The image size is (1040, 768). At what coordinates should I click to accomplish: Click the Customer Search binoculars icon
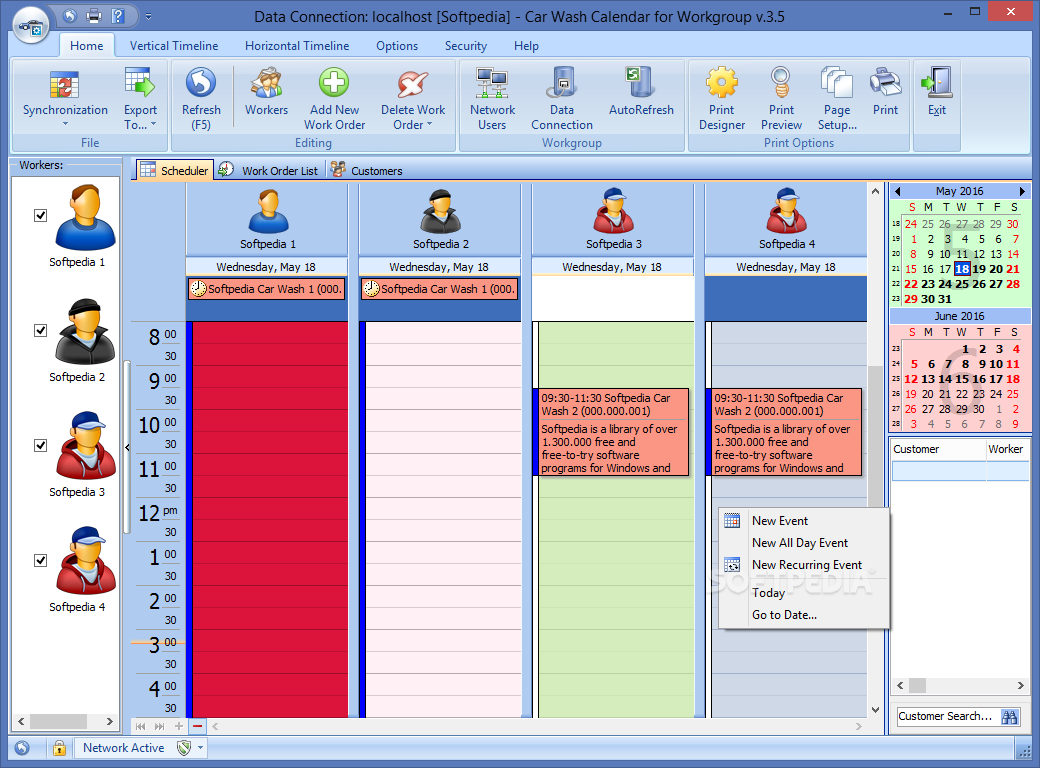point(1009,716)
